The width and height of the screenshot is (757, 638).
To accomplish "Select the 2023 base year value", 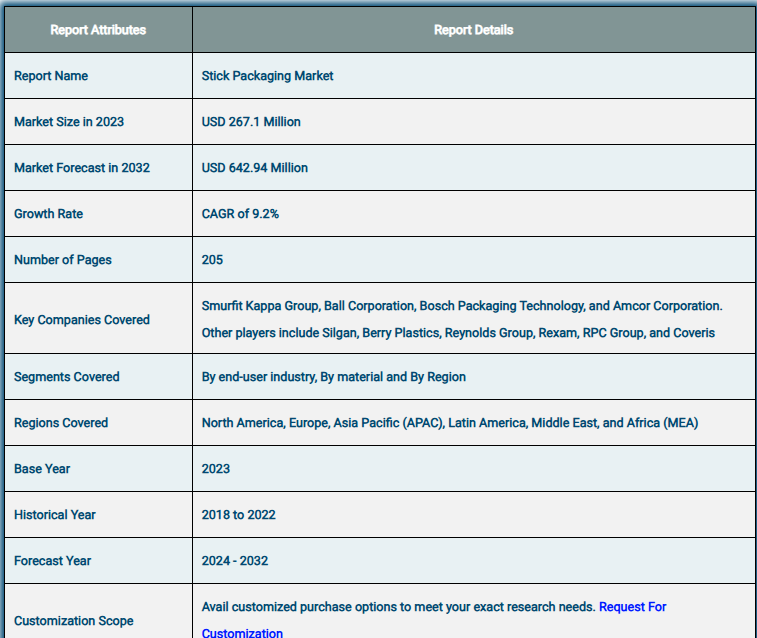I will pos(215,469).
